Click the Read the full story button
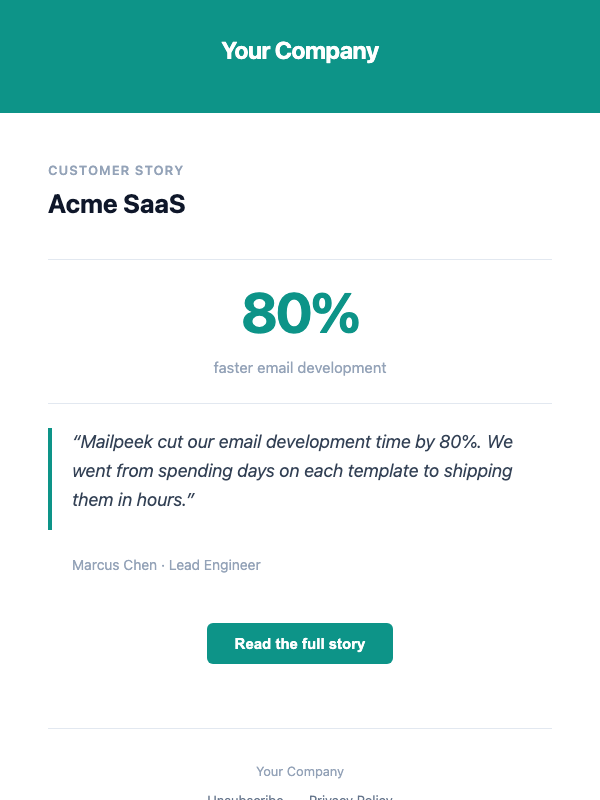This screenshot has height=800, width=600. 299,643
